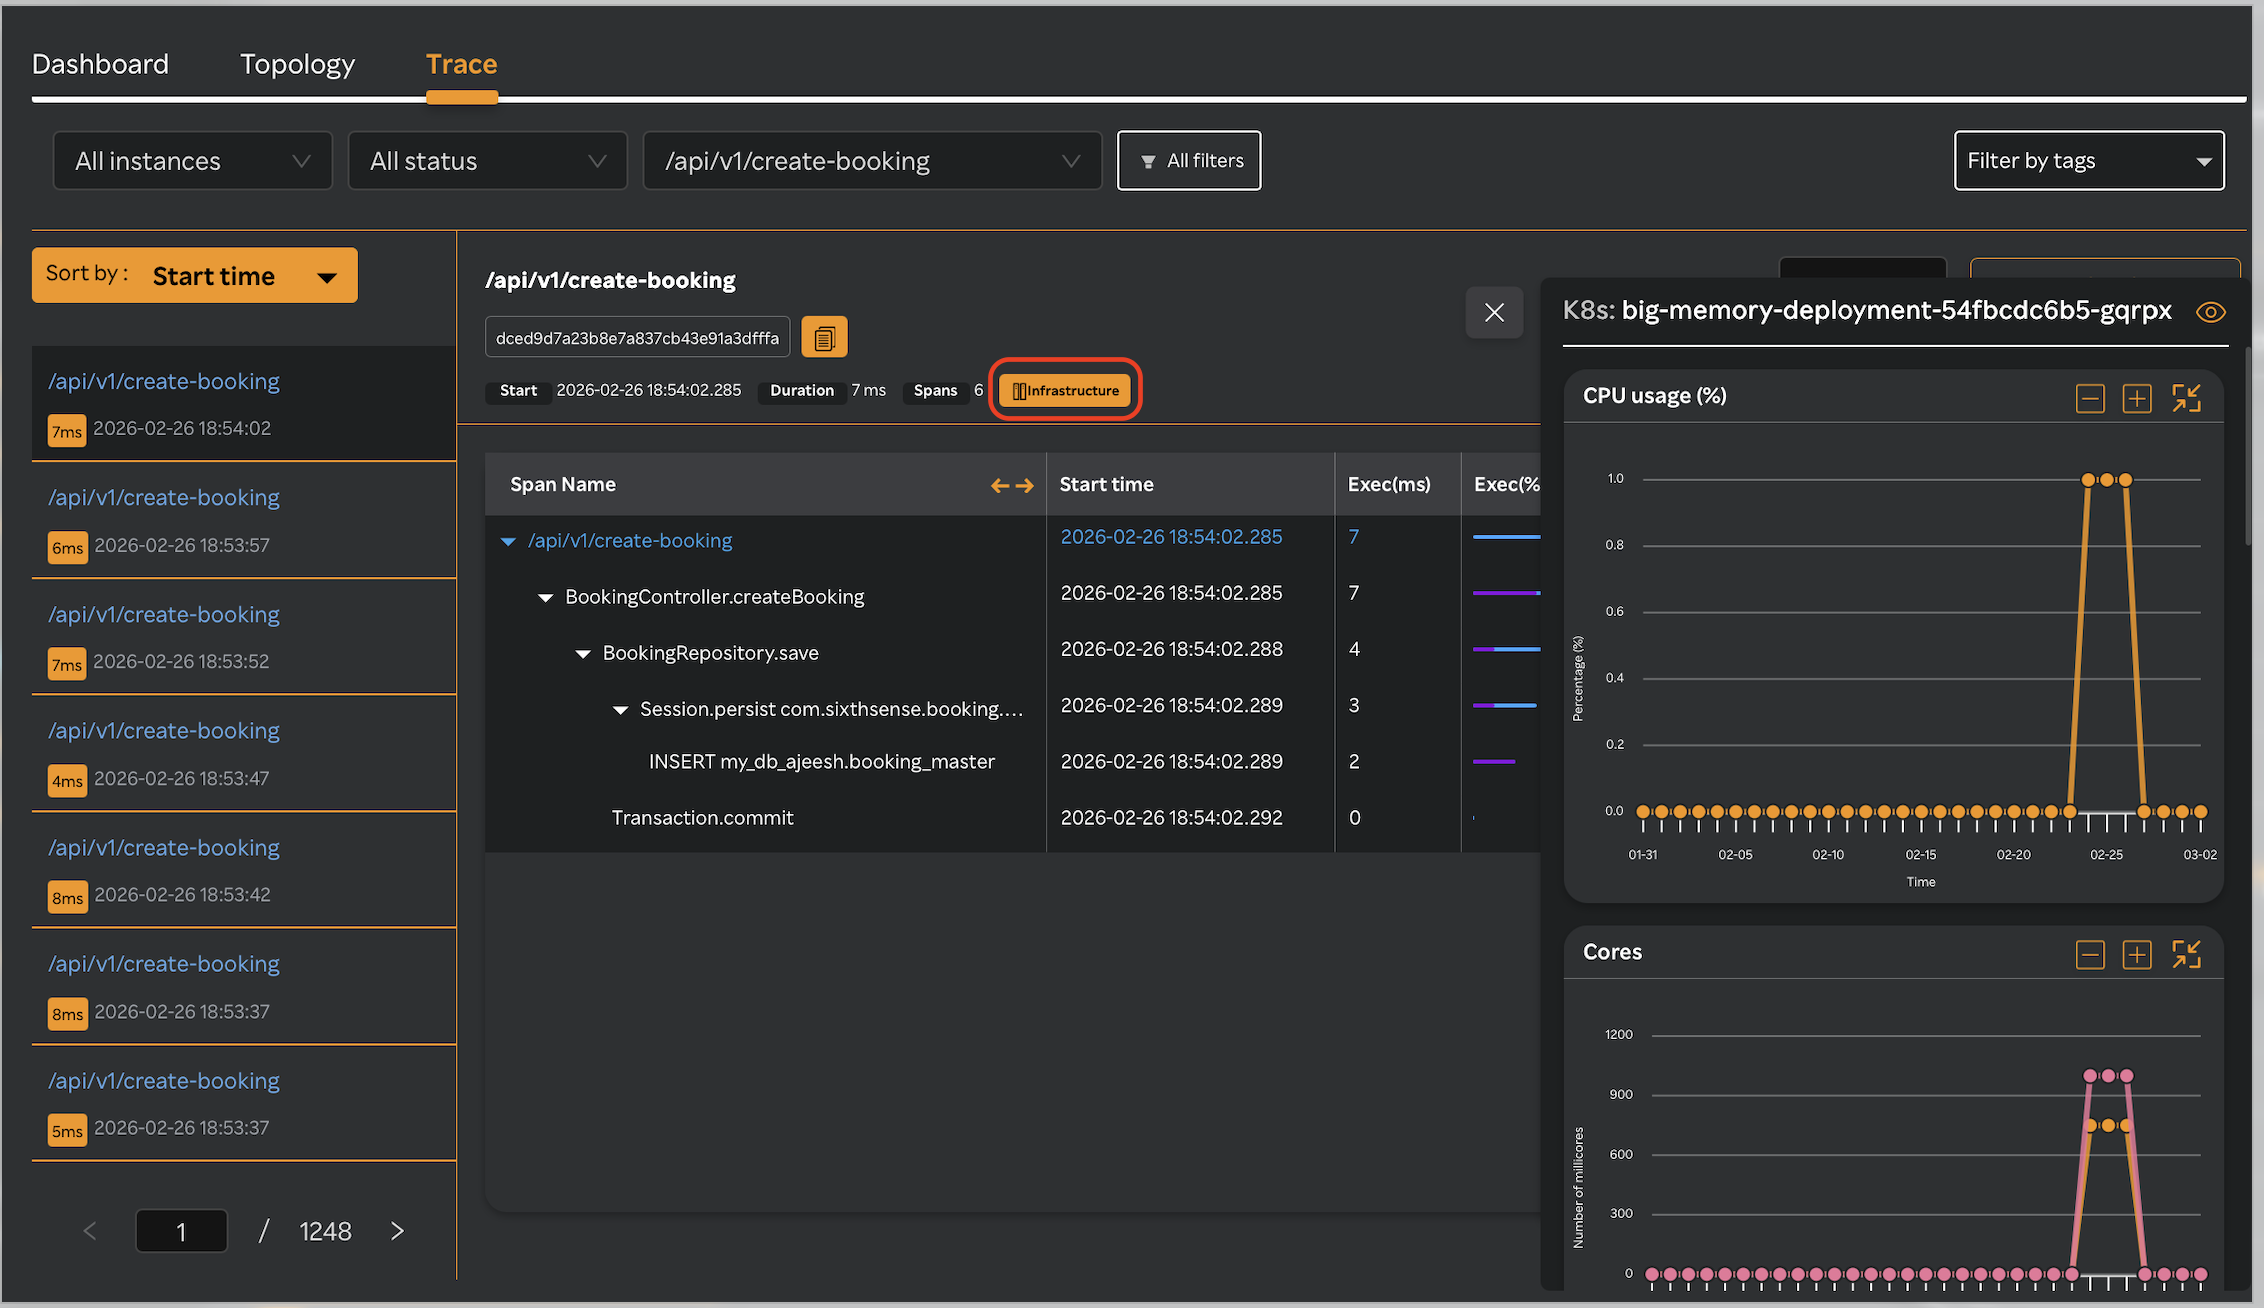This screenshot has width=2264, height=1308.
Task: Open the Sort by Start time dropdown
Action: 194,276
